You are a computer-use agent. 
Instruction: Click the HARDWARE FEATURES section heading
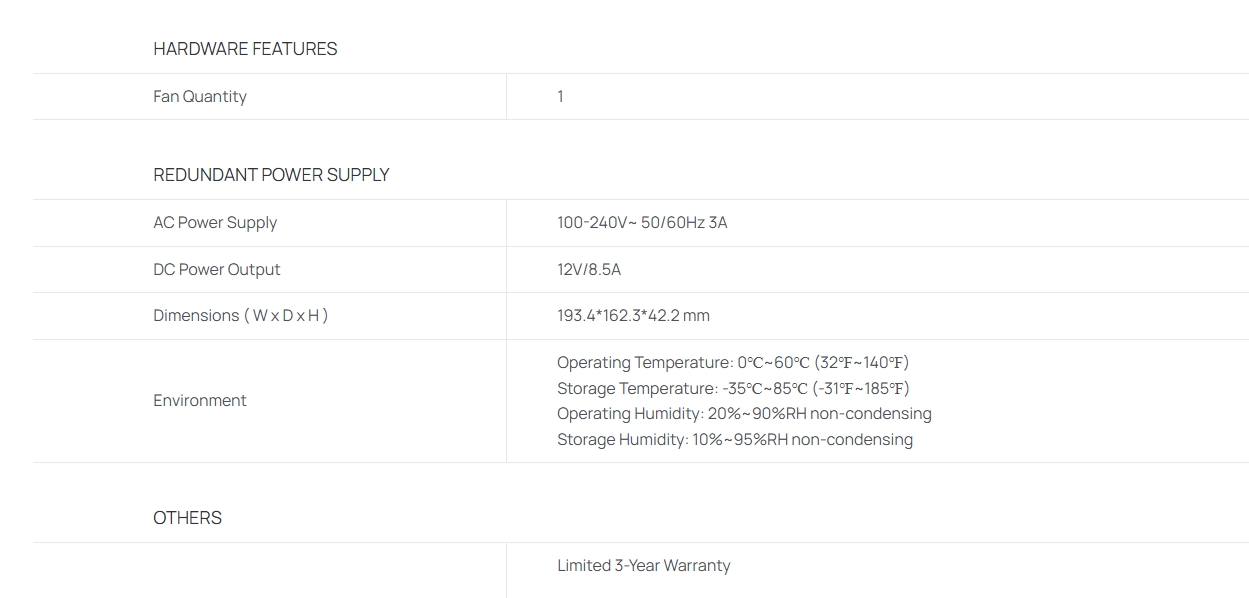point(245,49)
